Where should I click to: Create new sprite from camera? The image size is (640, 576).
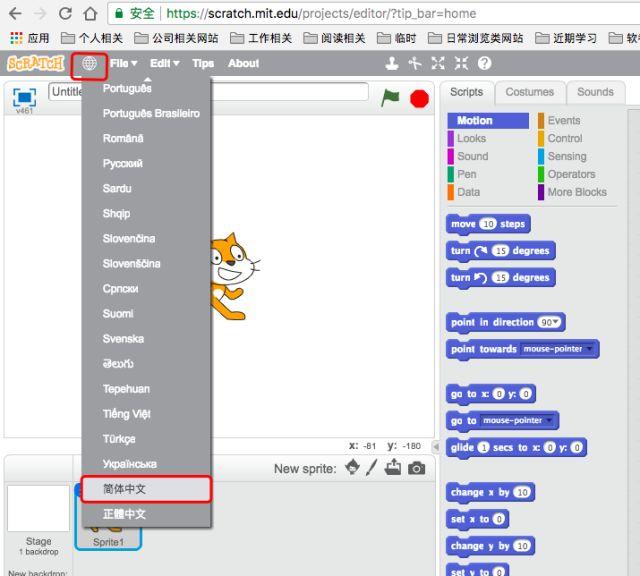point(416,468)
